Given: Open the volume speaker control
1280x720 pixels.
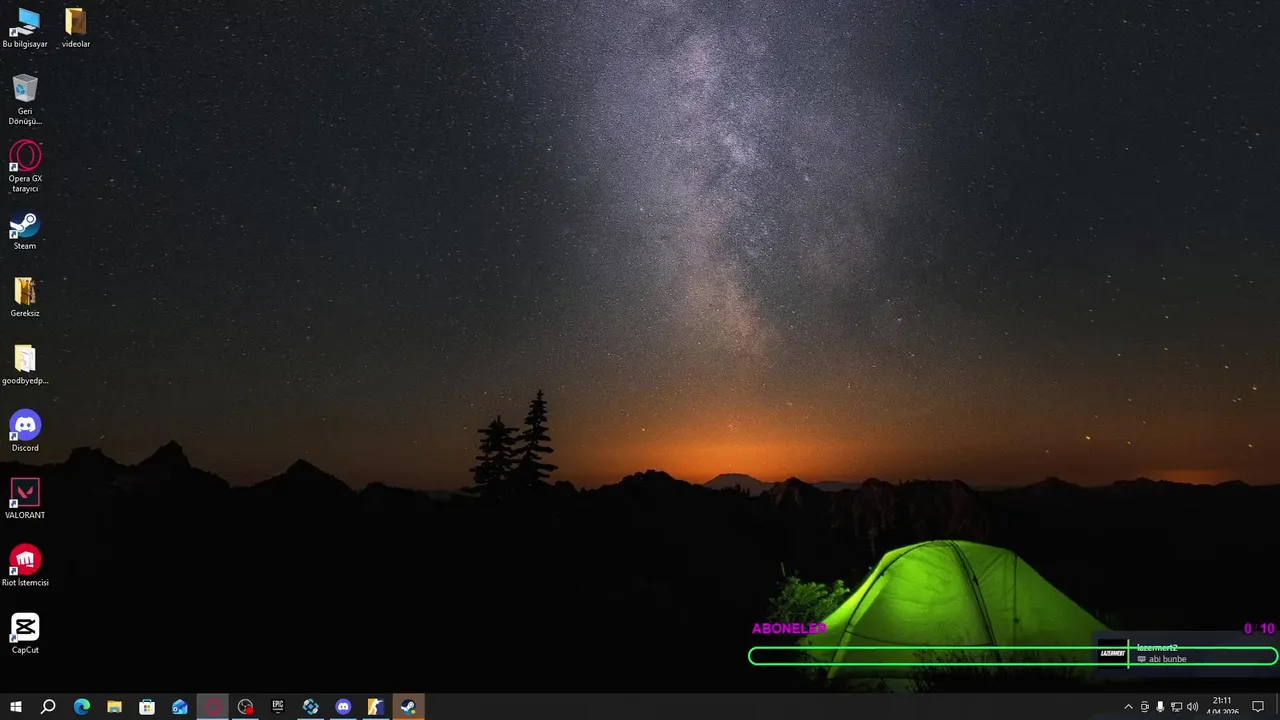Looking at the screenshot, I should (1192, 707).
